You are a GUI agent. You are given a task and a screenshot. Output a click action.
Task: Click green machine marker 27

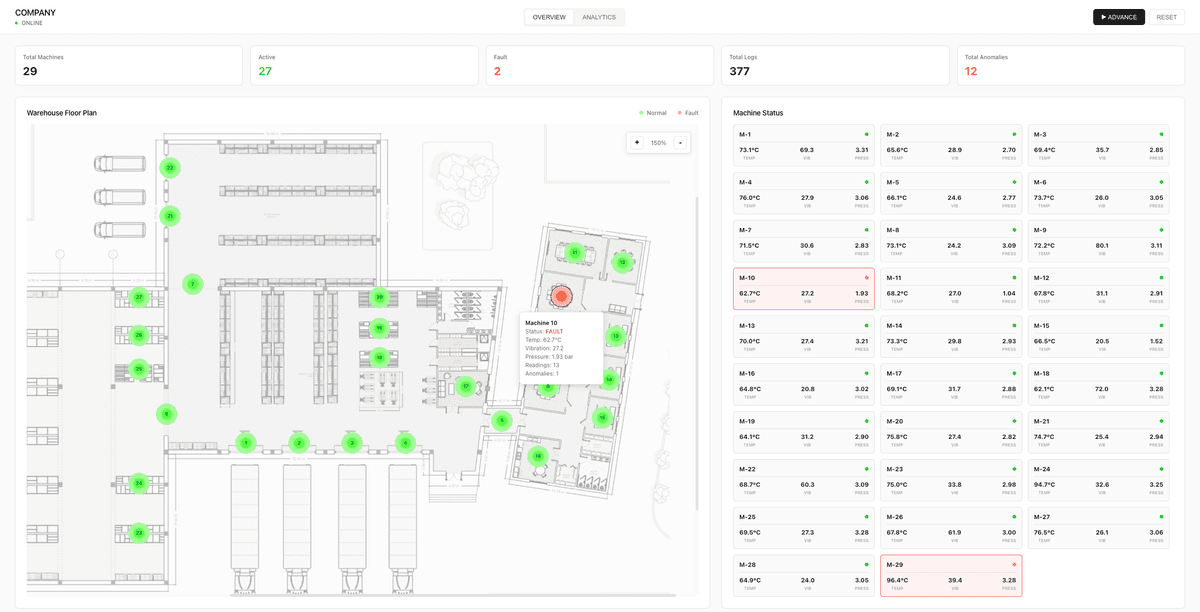pyautogui.click(x=139, y=298)
